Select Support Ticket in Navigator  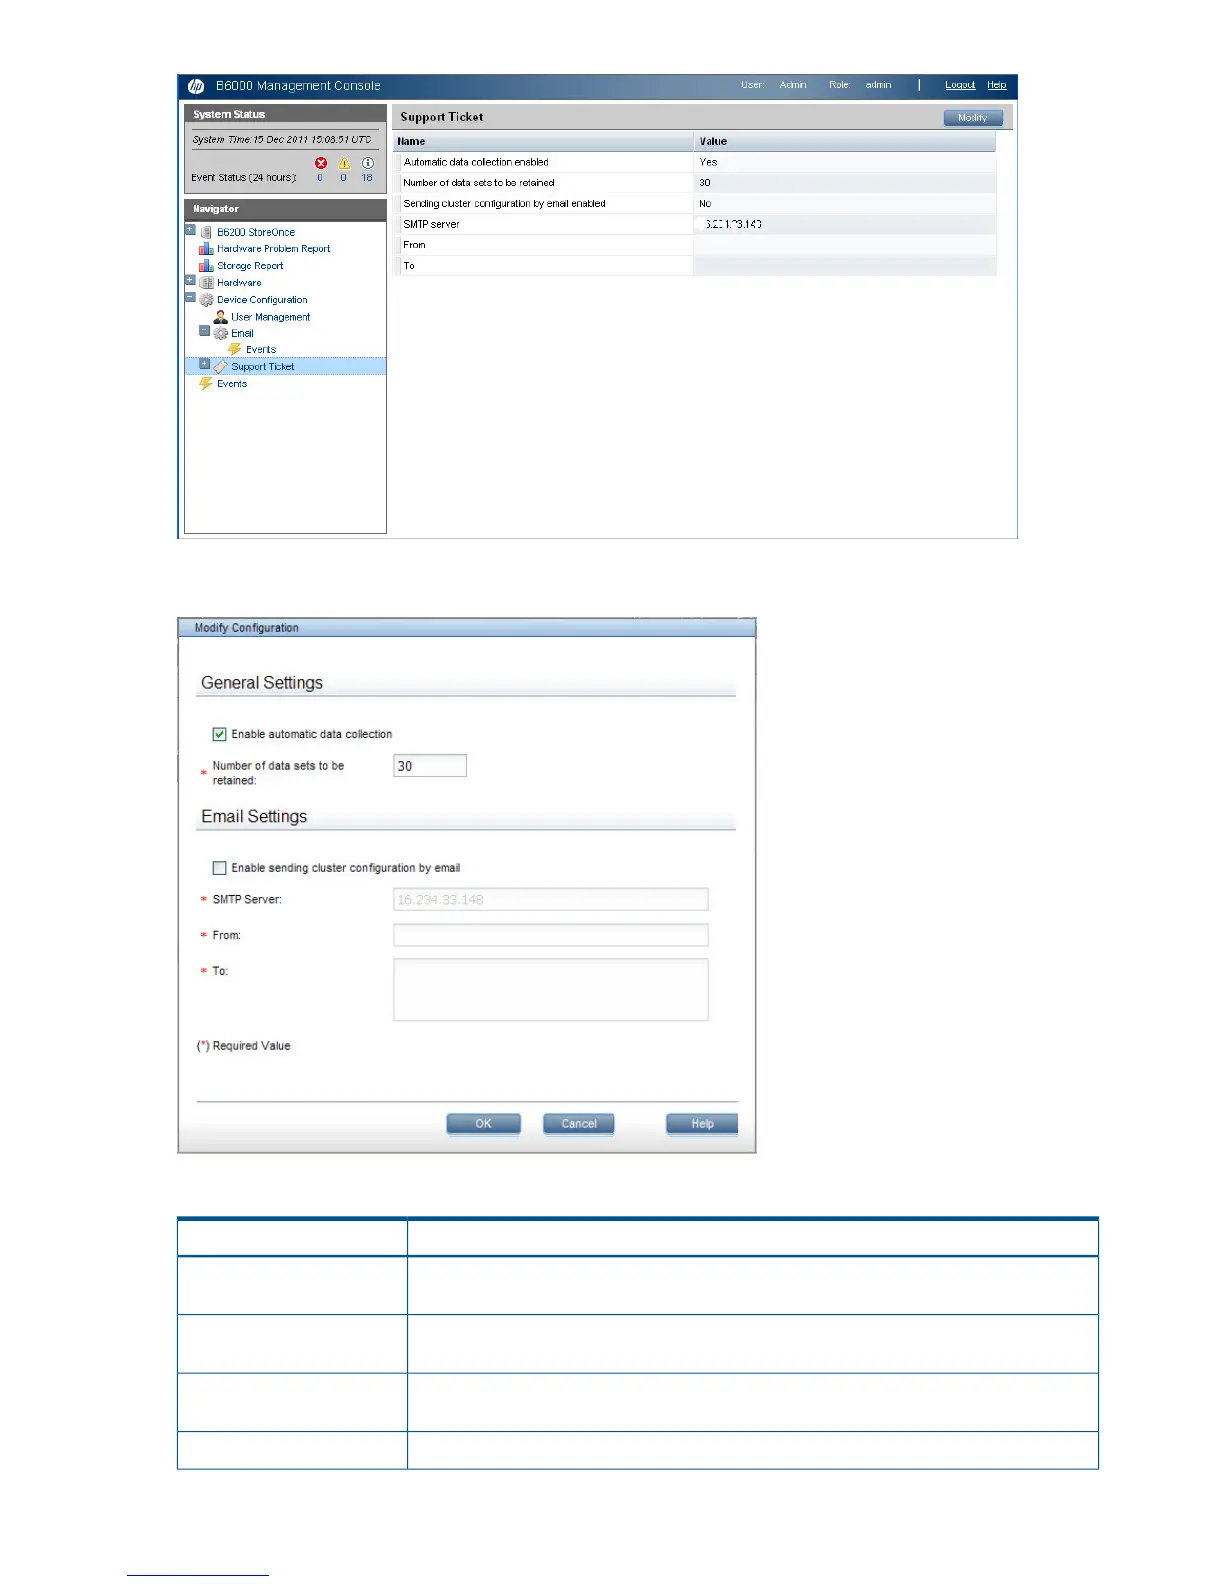click(263, 367)
